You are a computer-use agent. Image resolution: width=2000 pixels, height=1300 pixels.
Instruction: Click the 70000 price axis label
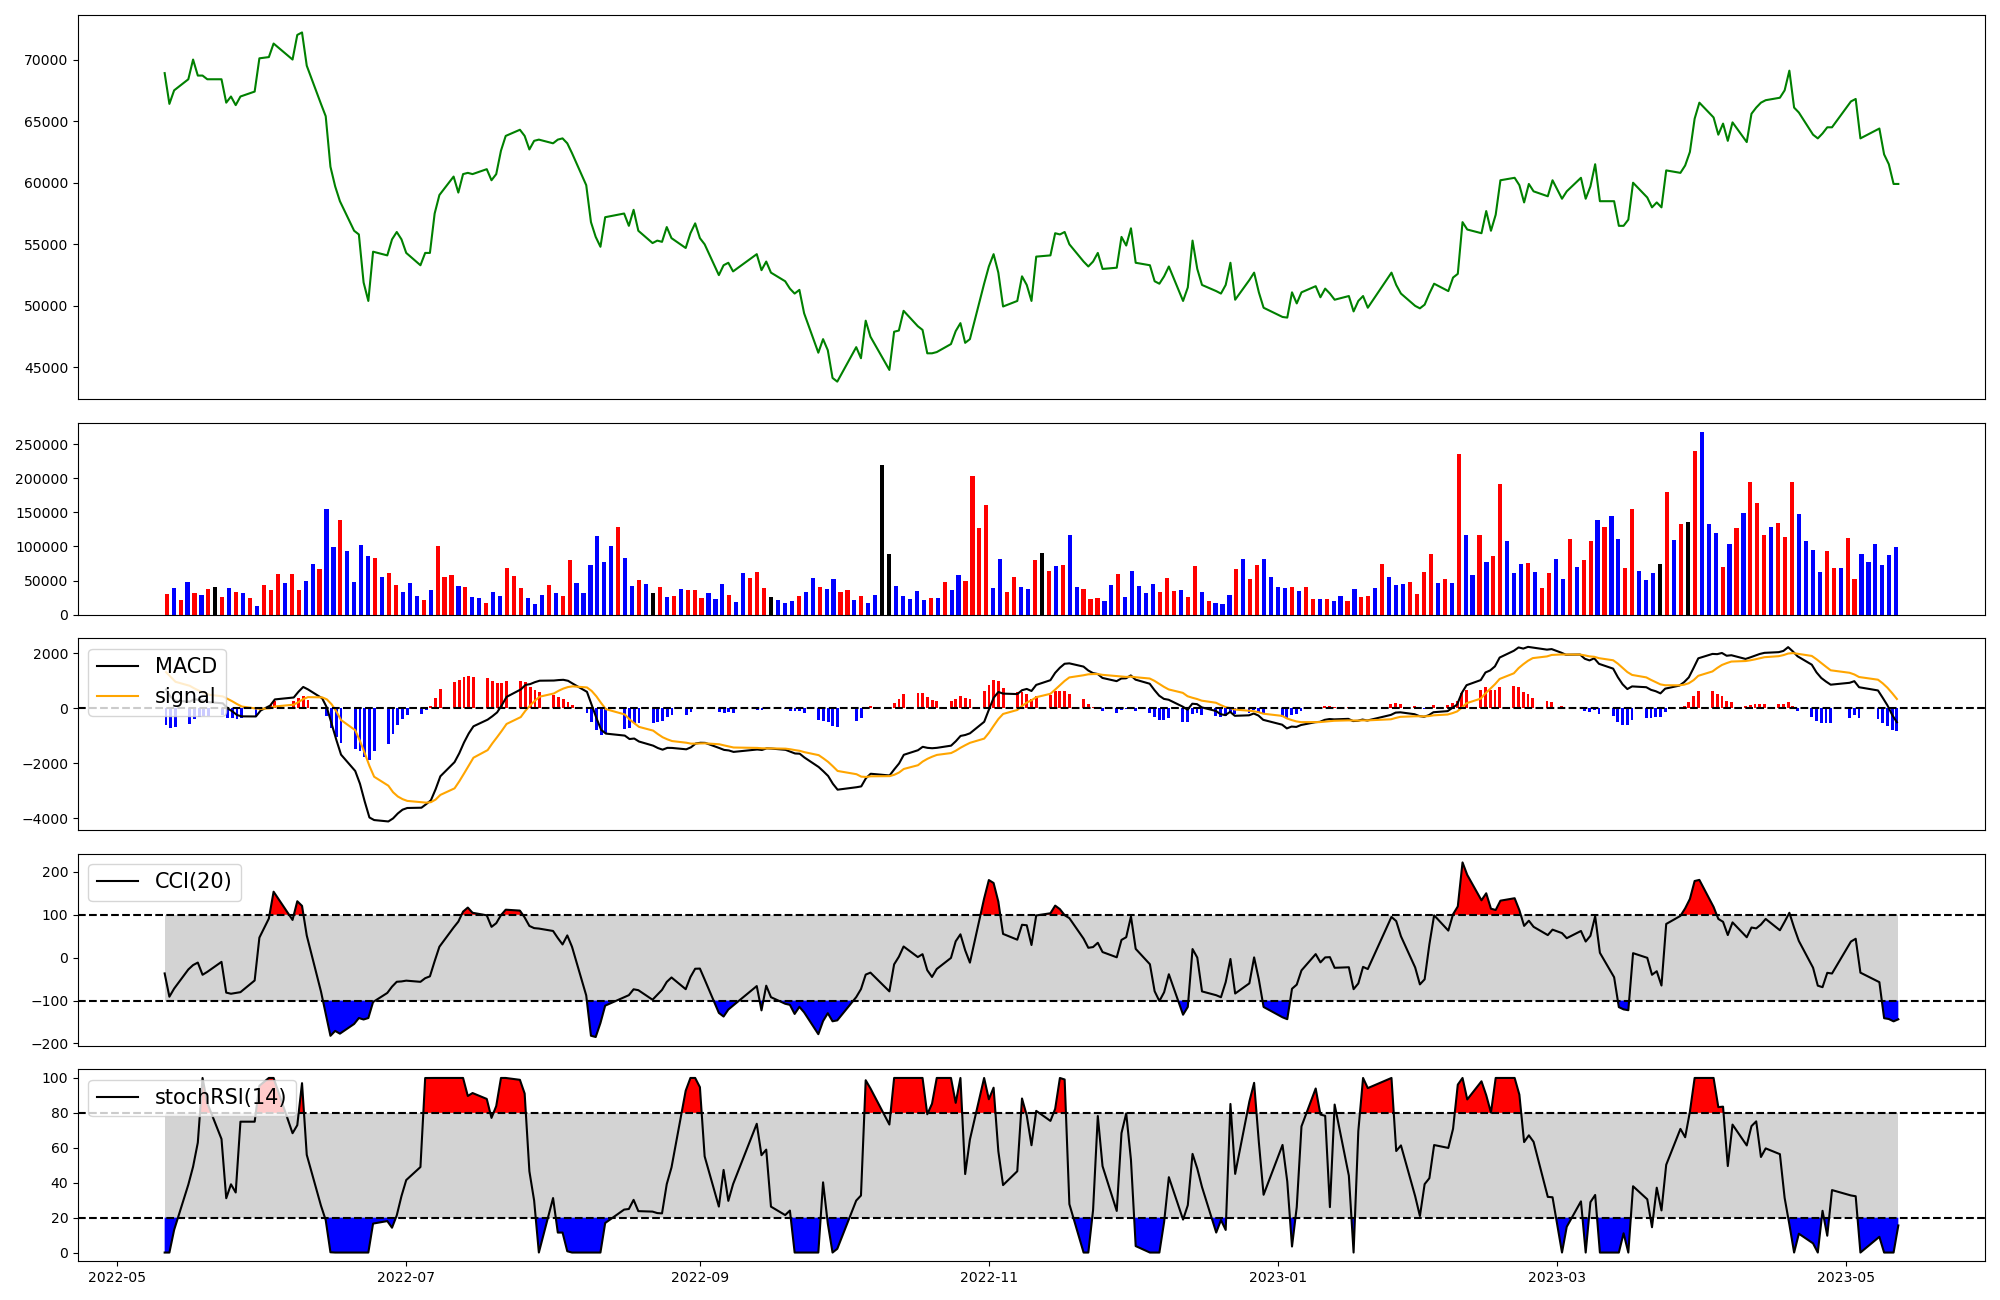(x=45, y=60)
